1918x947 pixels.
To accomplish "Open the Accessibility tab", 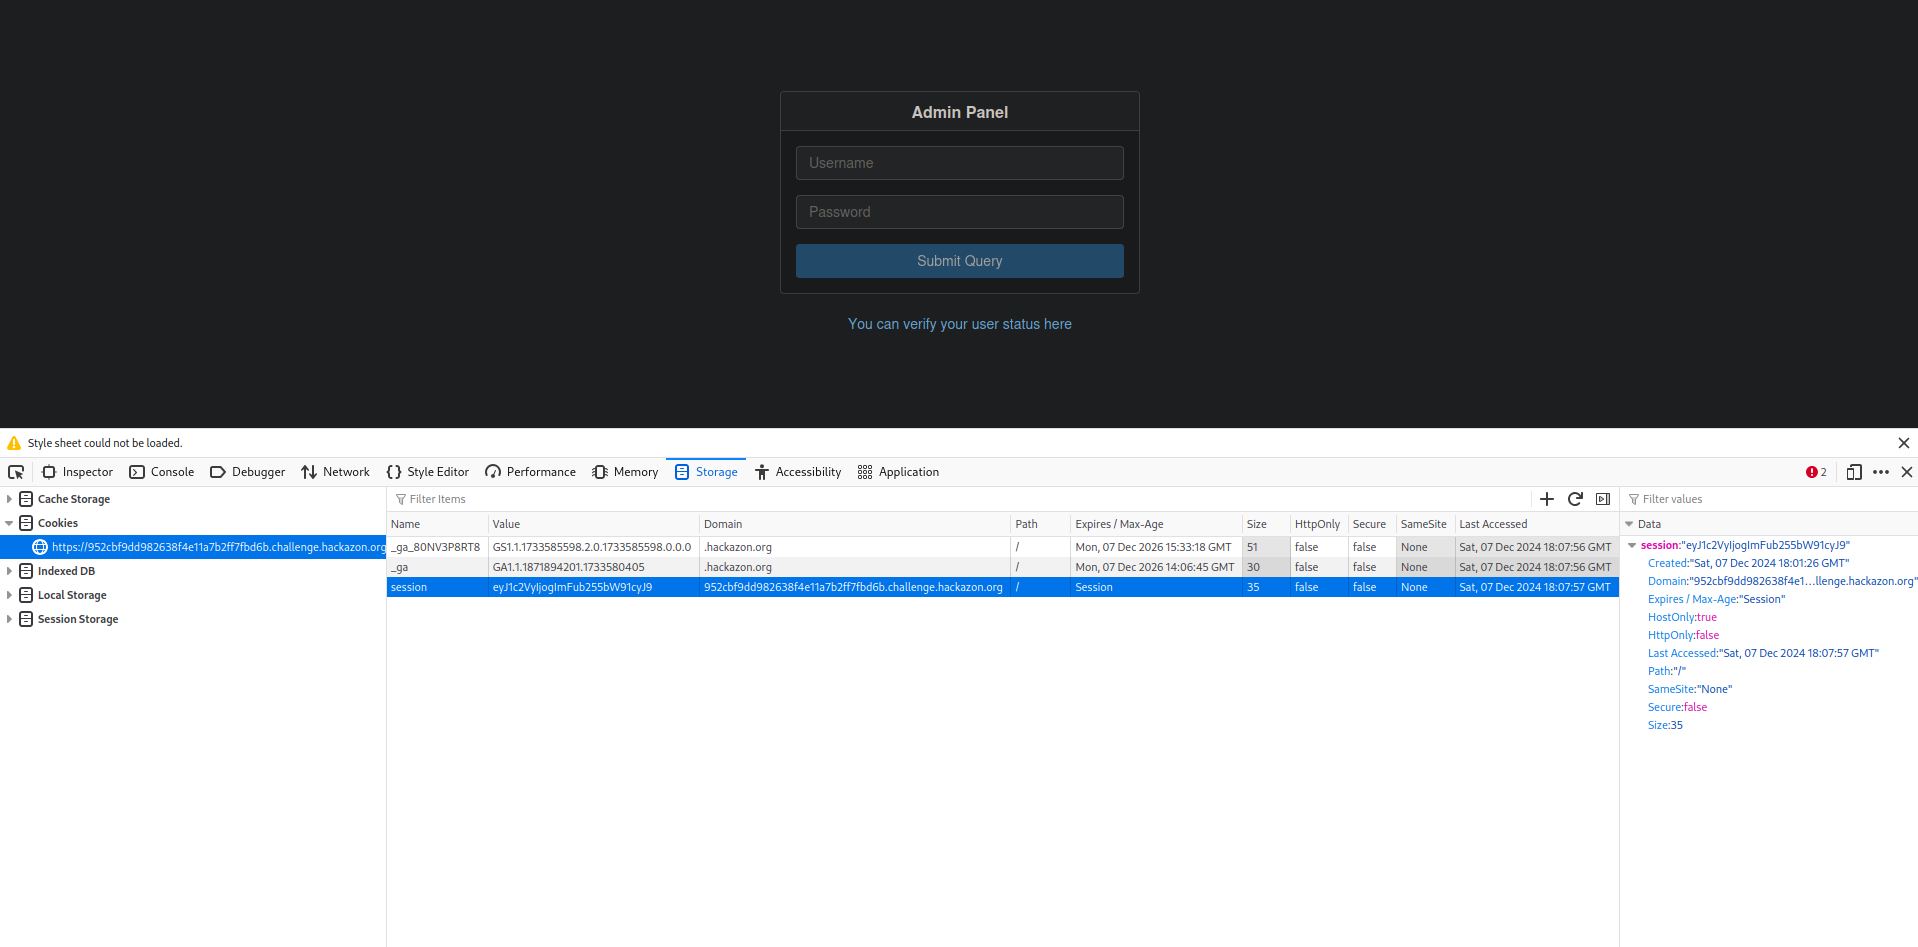I will pyautogui.click(x=798, y=472).
